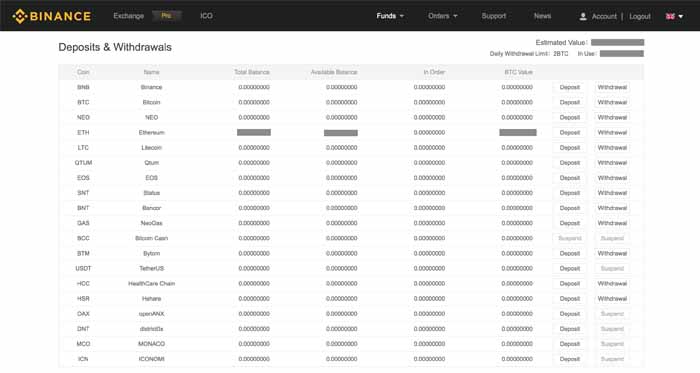Withdraw QTUM
Viewport: 700px width, 373px height.
pos(612,163)
